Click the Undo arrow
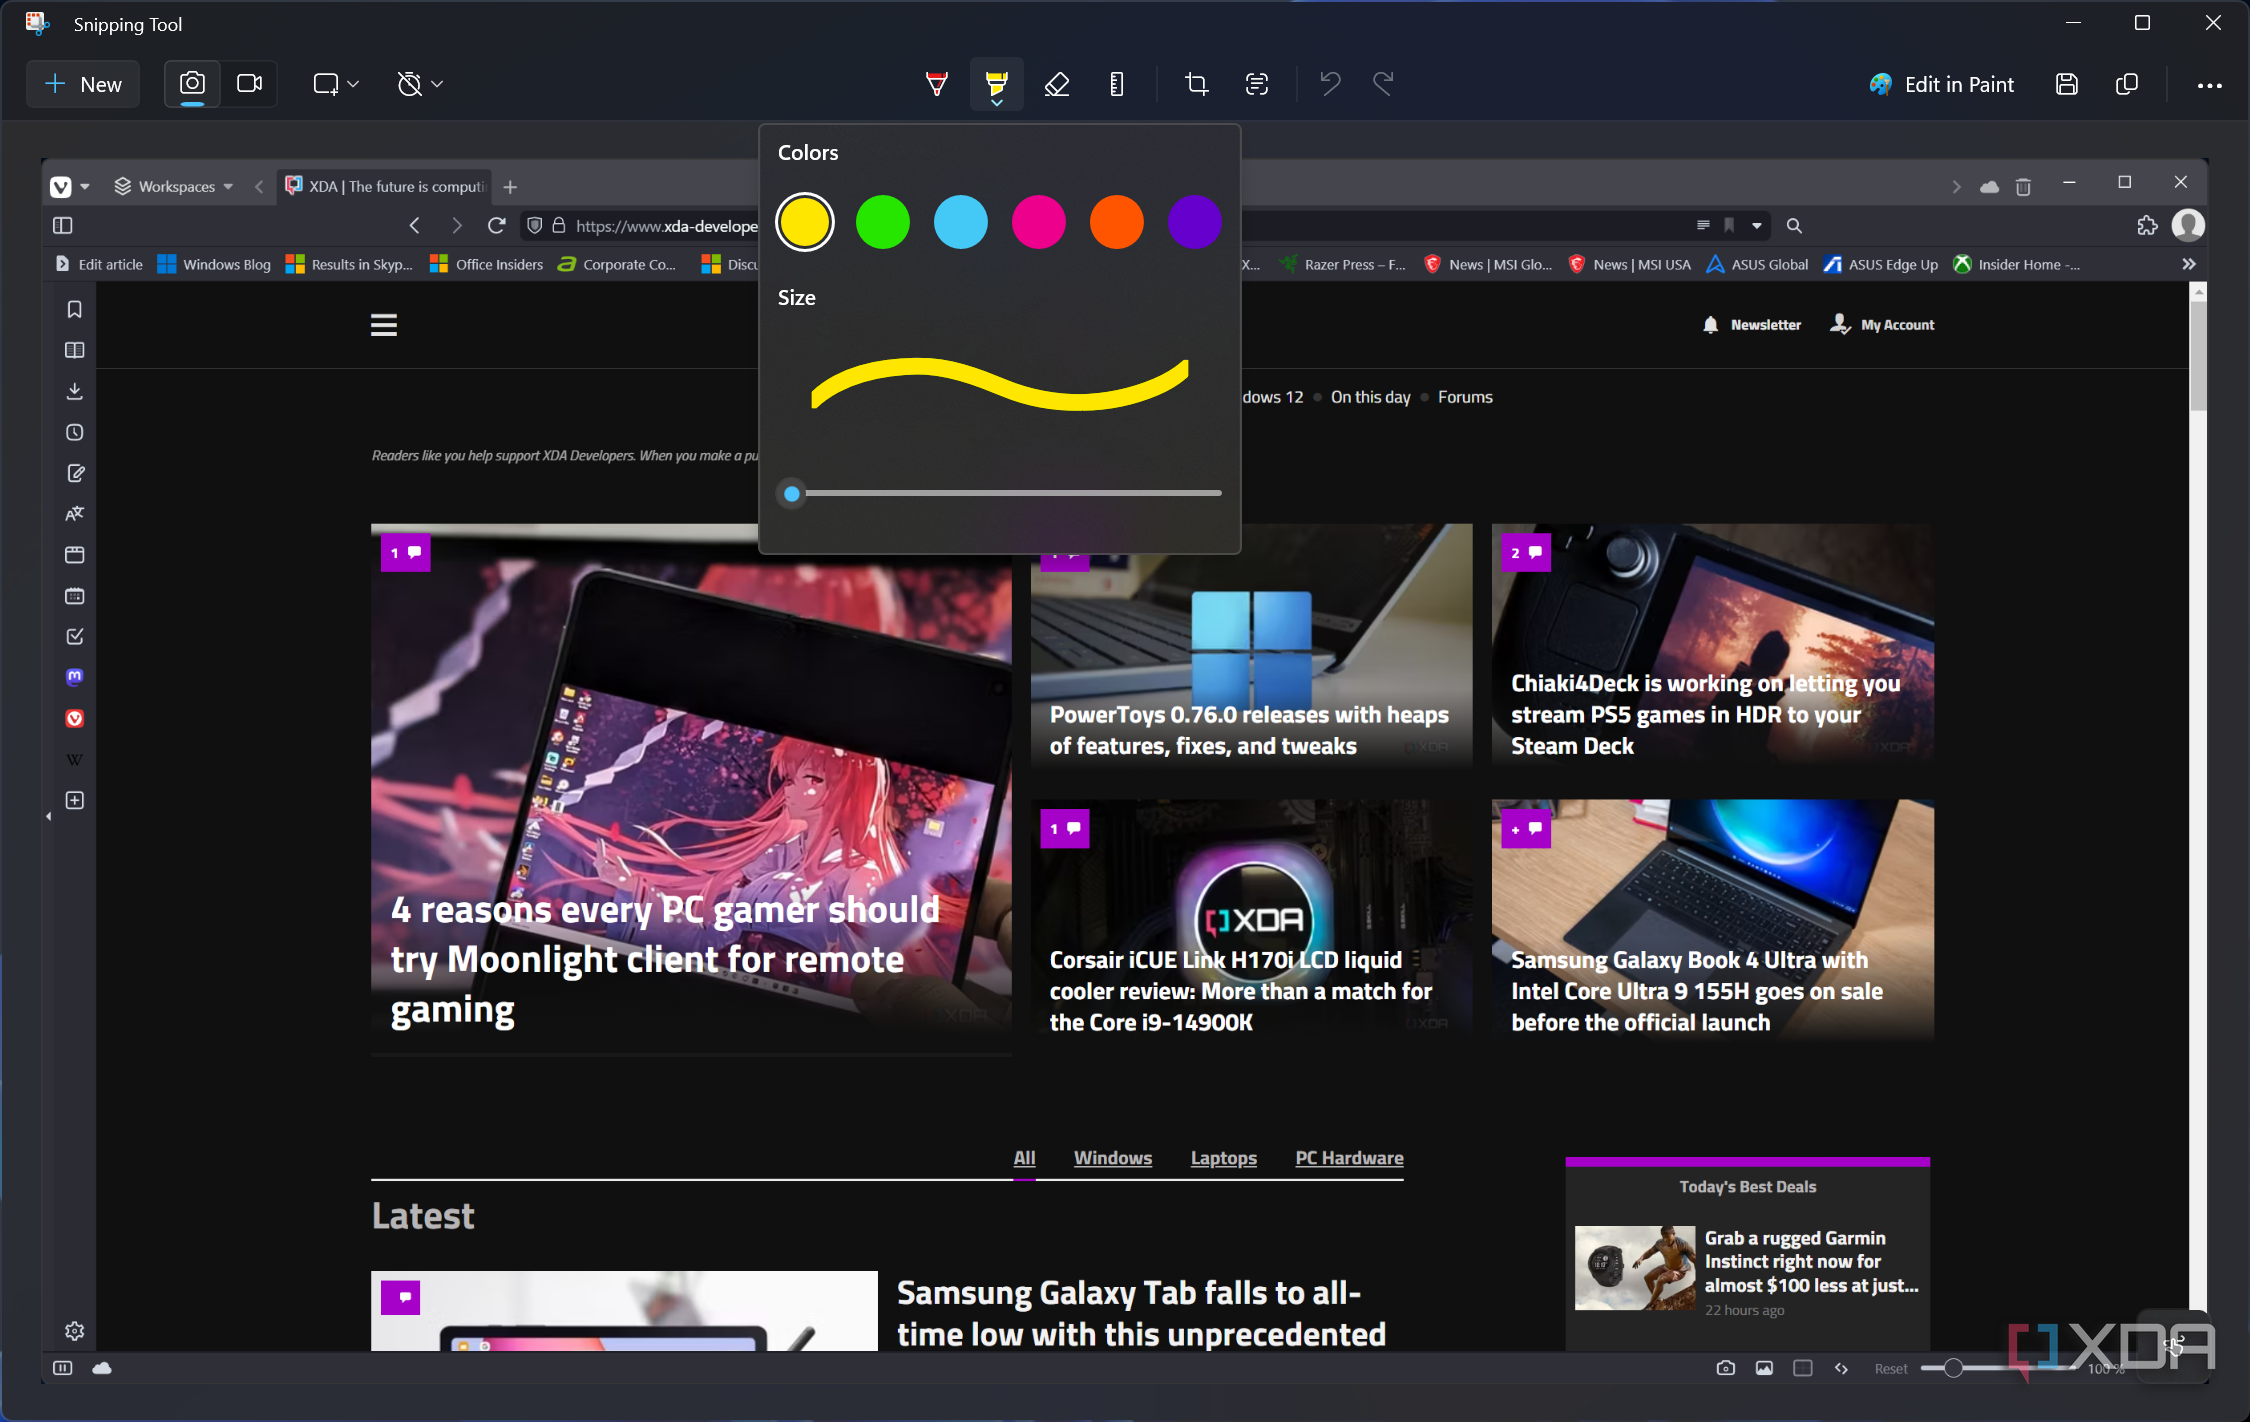The image size is (2250, 1422). coord(1329,84)
